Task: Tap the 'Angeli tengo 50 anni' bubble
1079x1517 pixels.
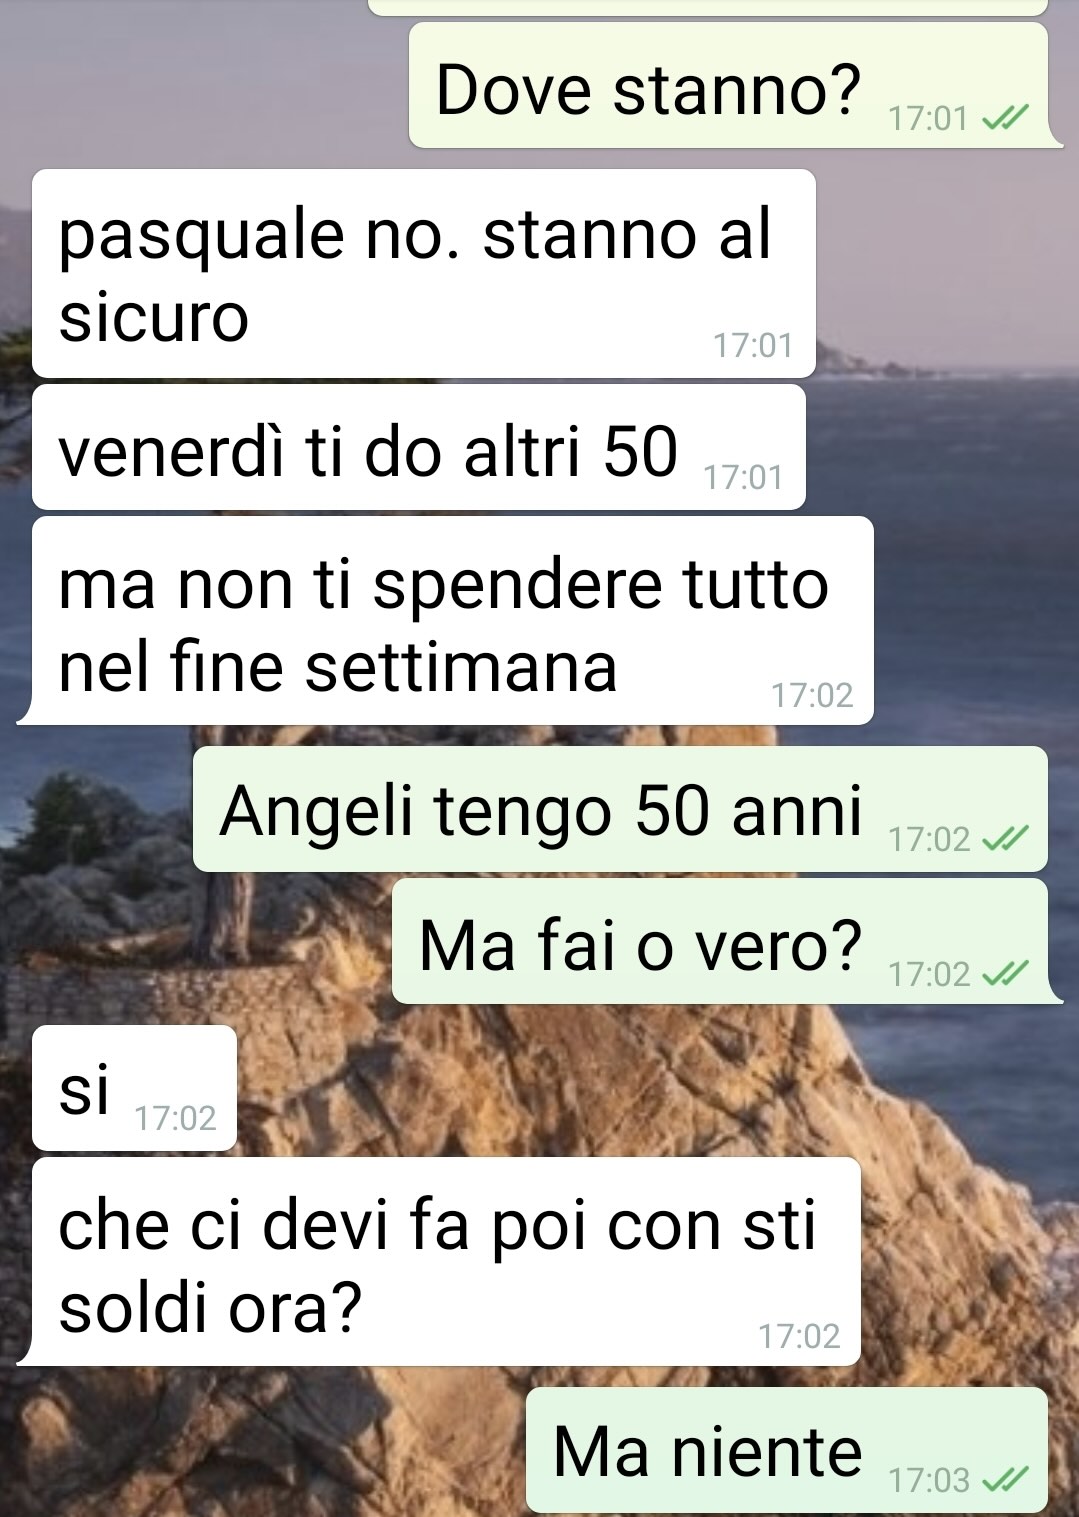Action: (x=620, y=809)
